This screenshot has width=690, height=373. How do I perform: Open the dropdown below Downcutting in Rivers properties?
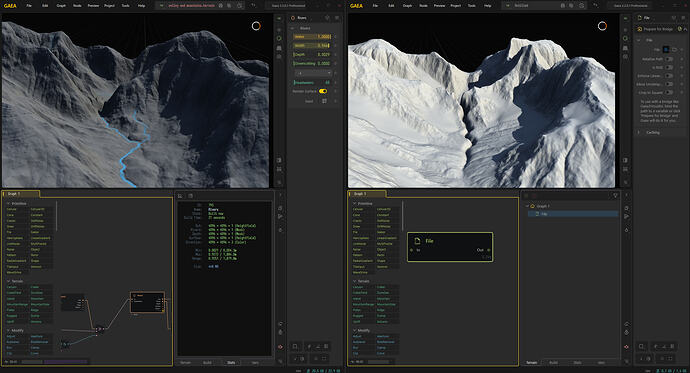pyautogui.click(x=313, y=73)
